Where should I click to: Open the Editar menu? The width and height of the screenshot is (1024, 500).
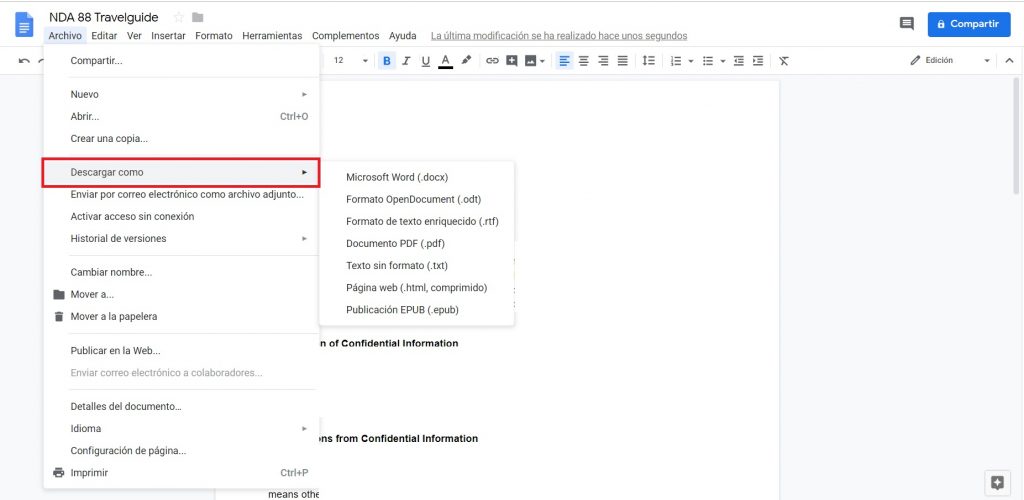[104, 36]
